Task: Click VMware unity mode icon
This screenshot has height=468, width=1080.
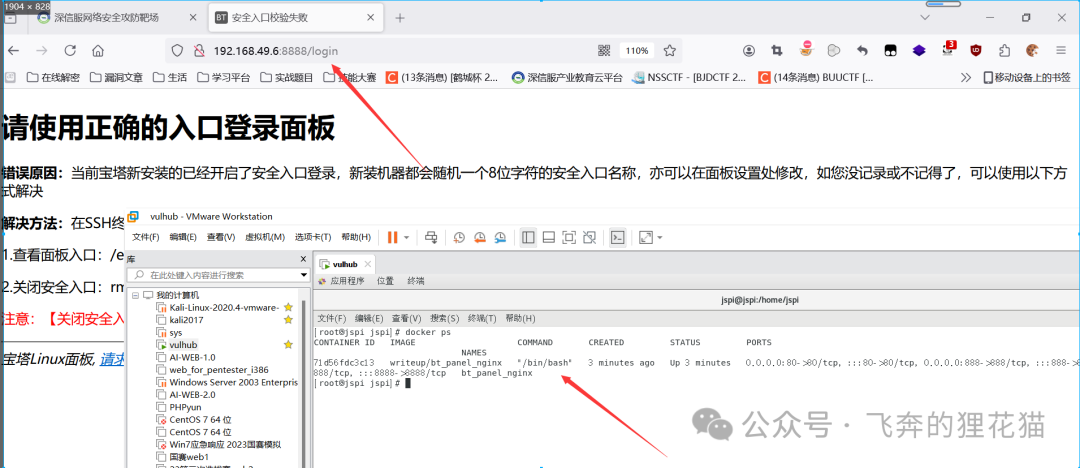Action: click(x=589, y=237)
